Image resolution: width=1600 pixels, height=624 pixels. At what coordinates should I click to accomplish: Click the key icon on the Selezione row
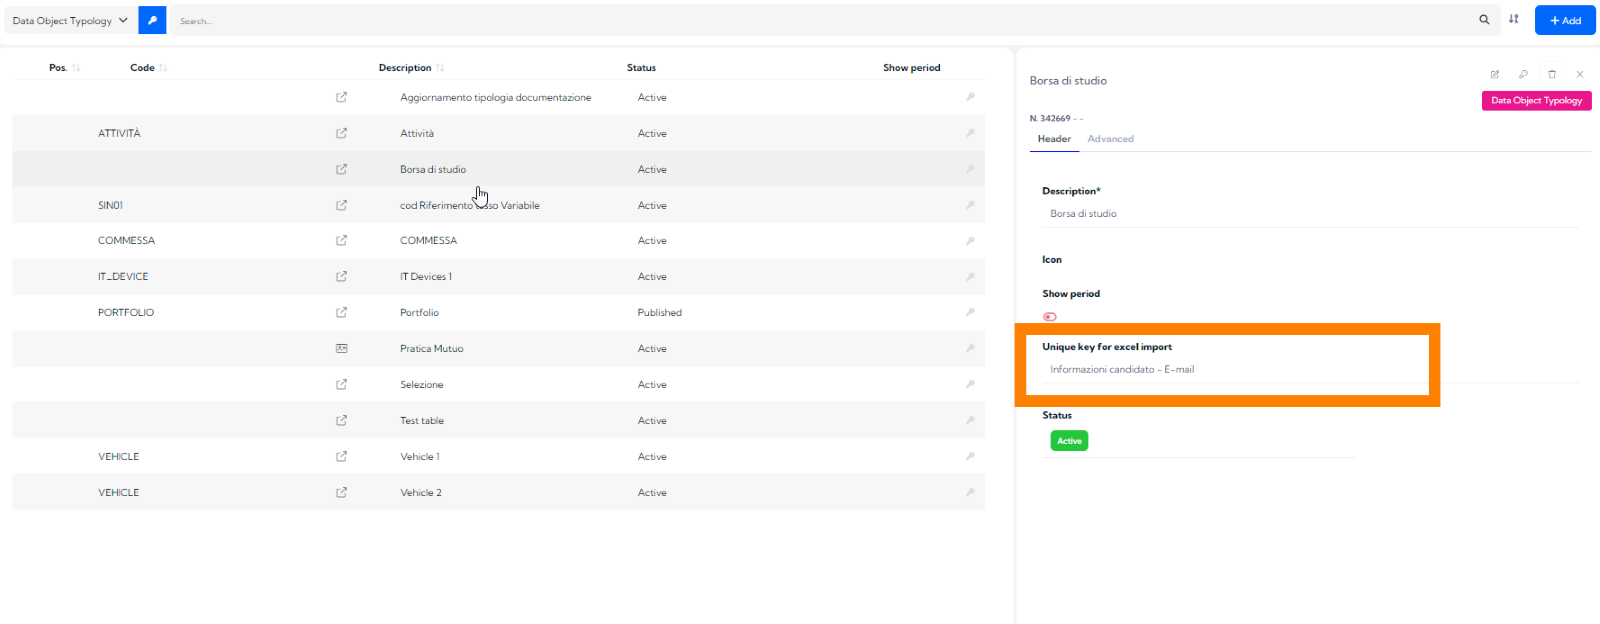pyautogui.click(x=970, y=384)
